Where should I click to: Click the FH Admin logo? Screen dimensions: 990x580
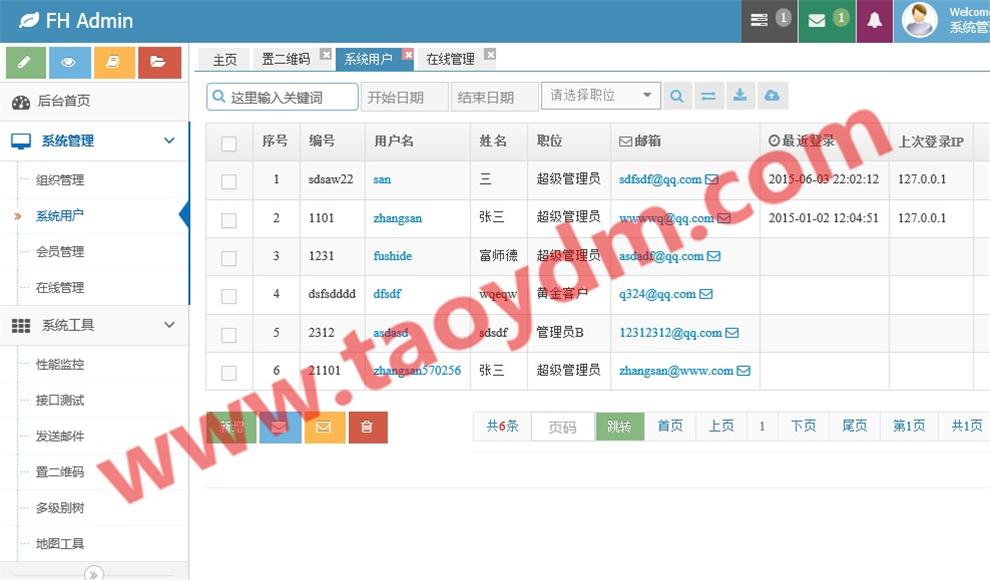pyautogui.click(x=76, y=21)
